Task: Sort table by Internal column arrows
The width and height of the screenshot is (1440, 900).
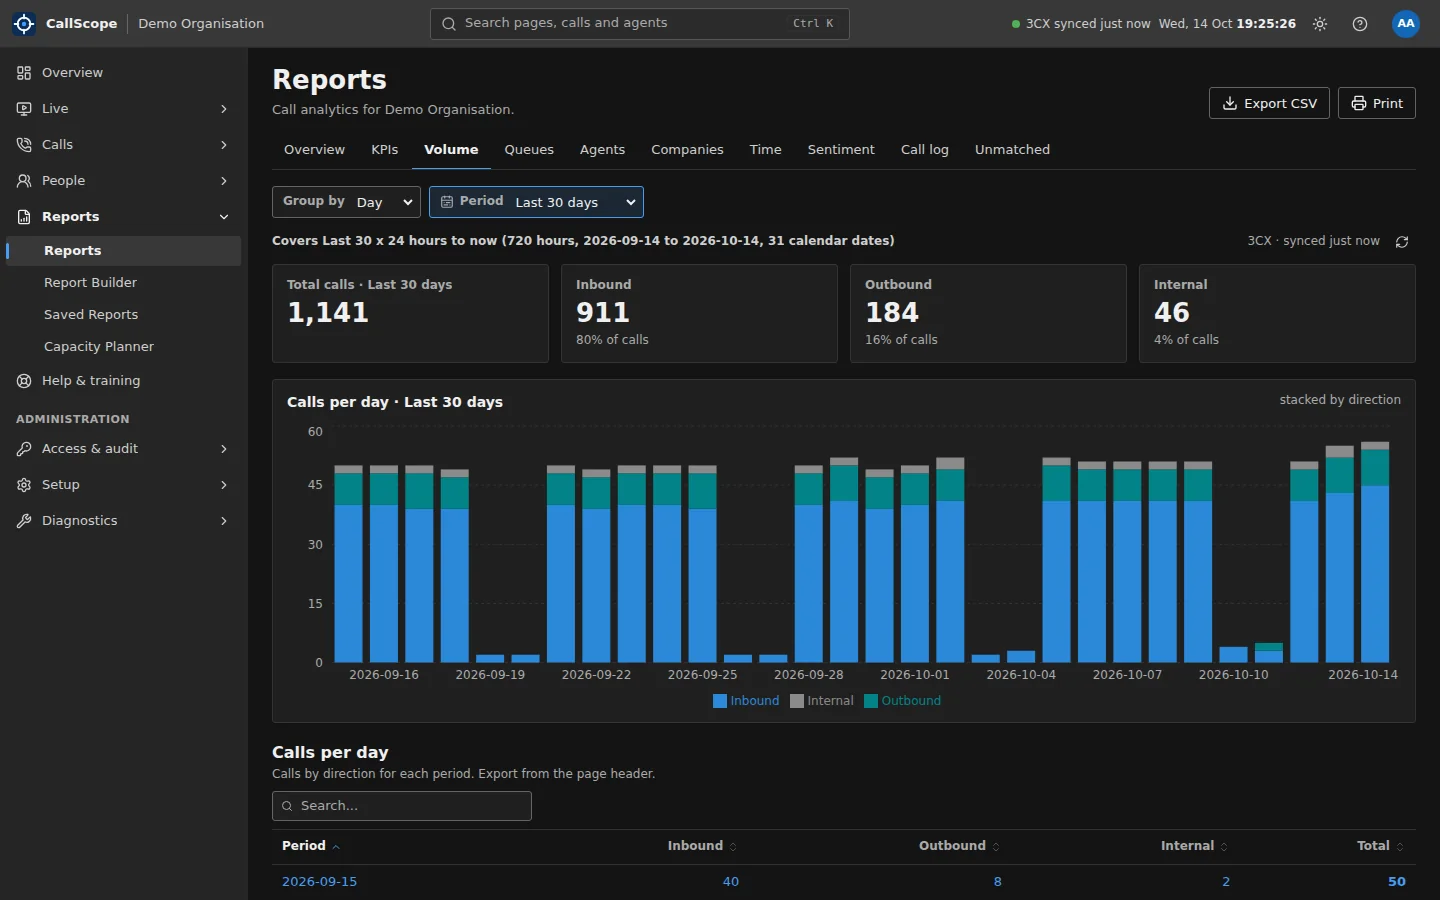Action: (x=1224, y=847)
